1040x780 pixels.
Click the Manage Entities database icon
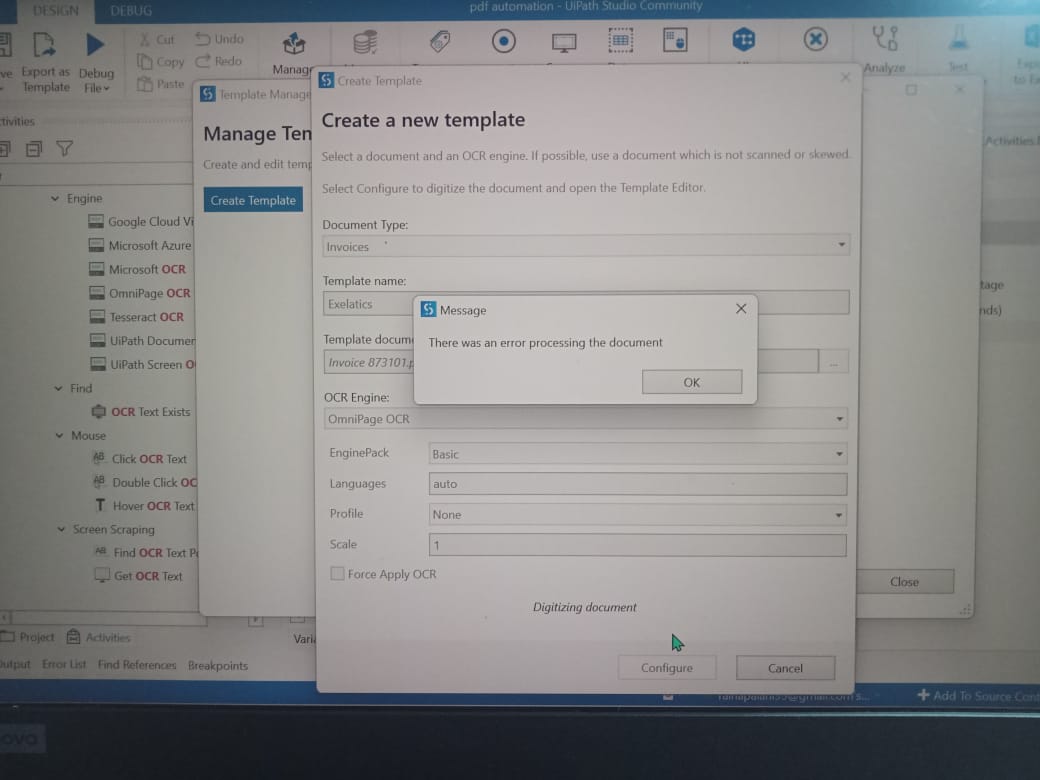coord(365,42)
